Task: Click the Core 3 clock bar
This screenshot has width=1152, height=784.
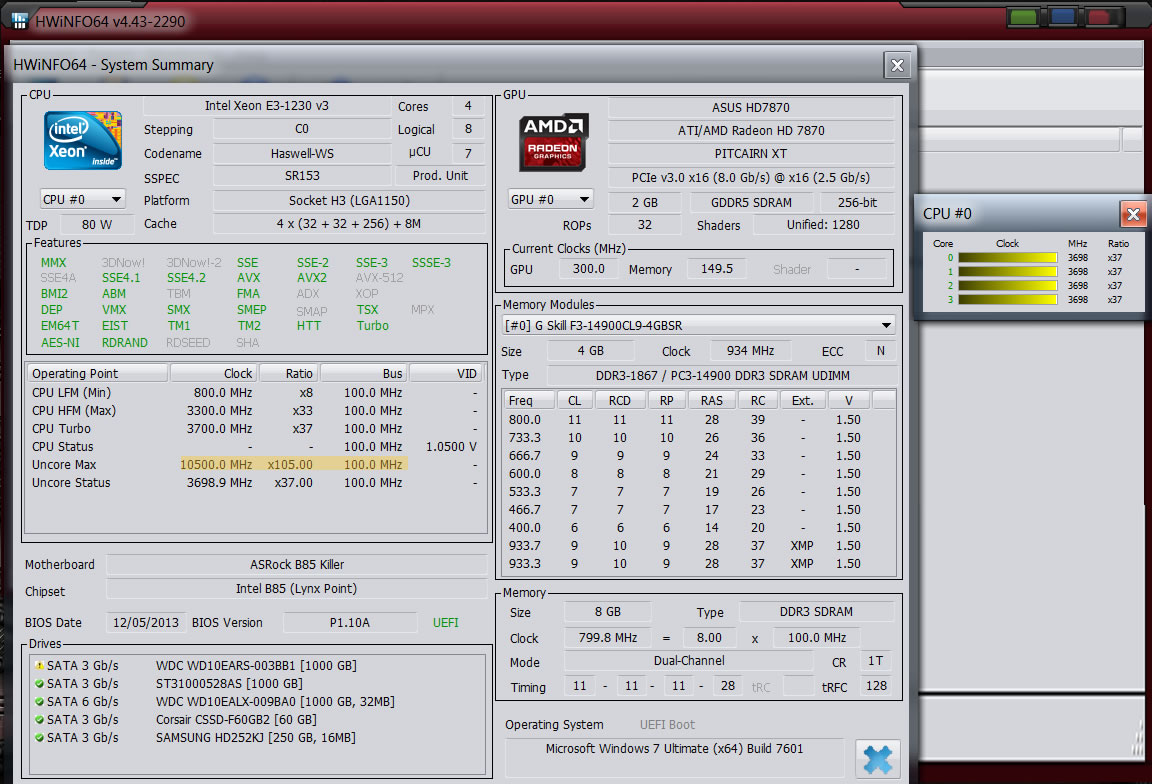Action: pyautogui.click(x=1007, y=300)
